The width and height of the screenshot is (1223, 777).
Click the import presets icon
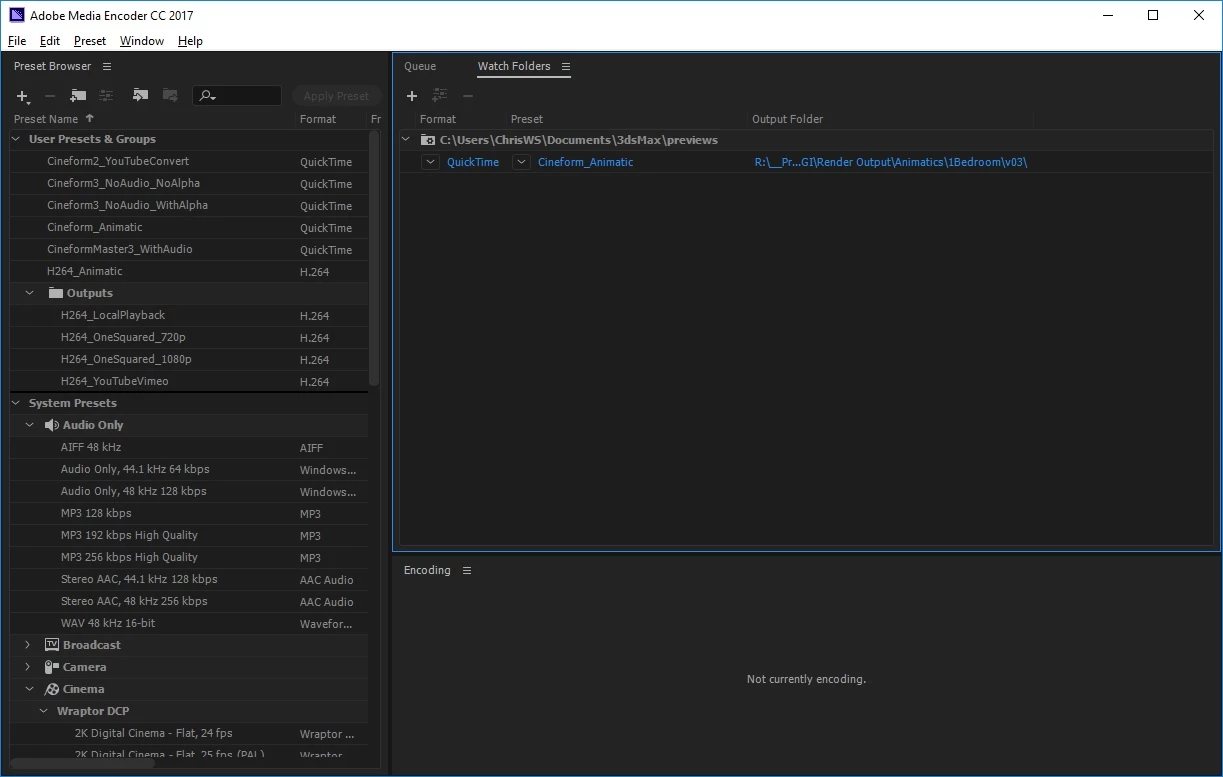[140, 96]
